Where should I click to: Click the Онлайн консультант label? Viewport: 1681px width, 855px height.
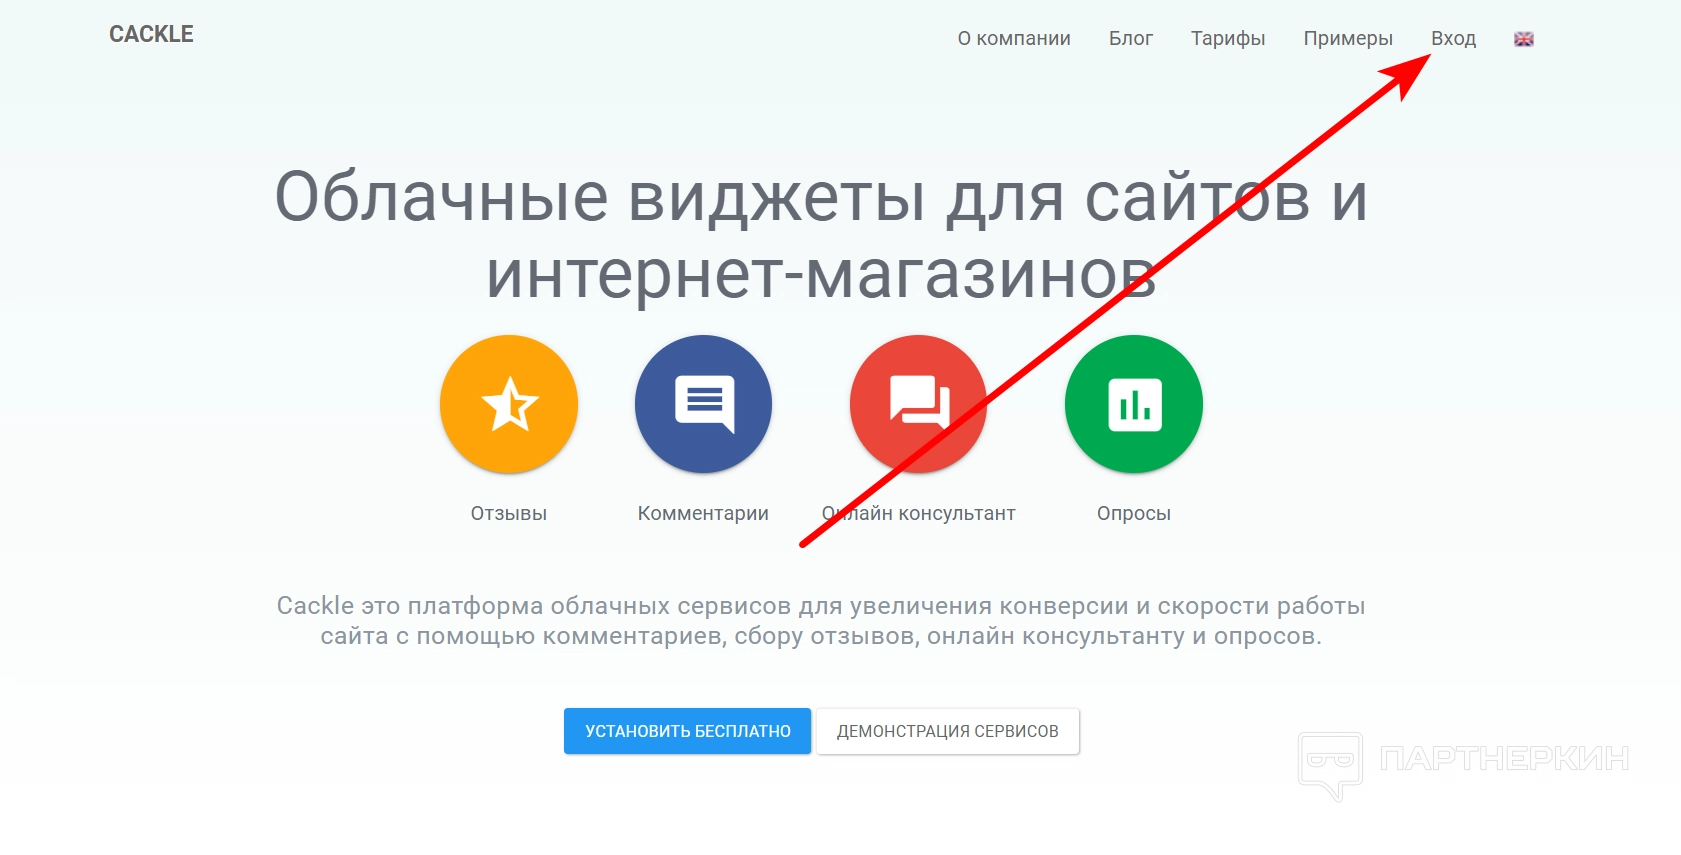click(918, 513)
